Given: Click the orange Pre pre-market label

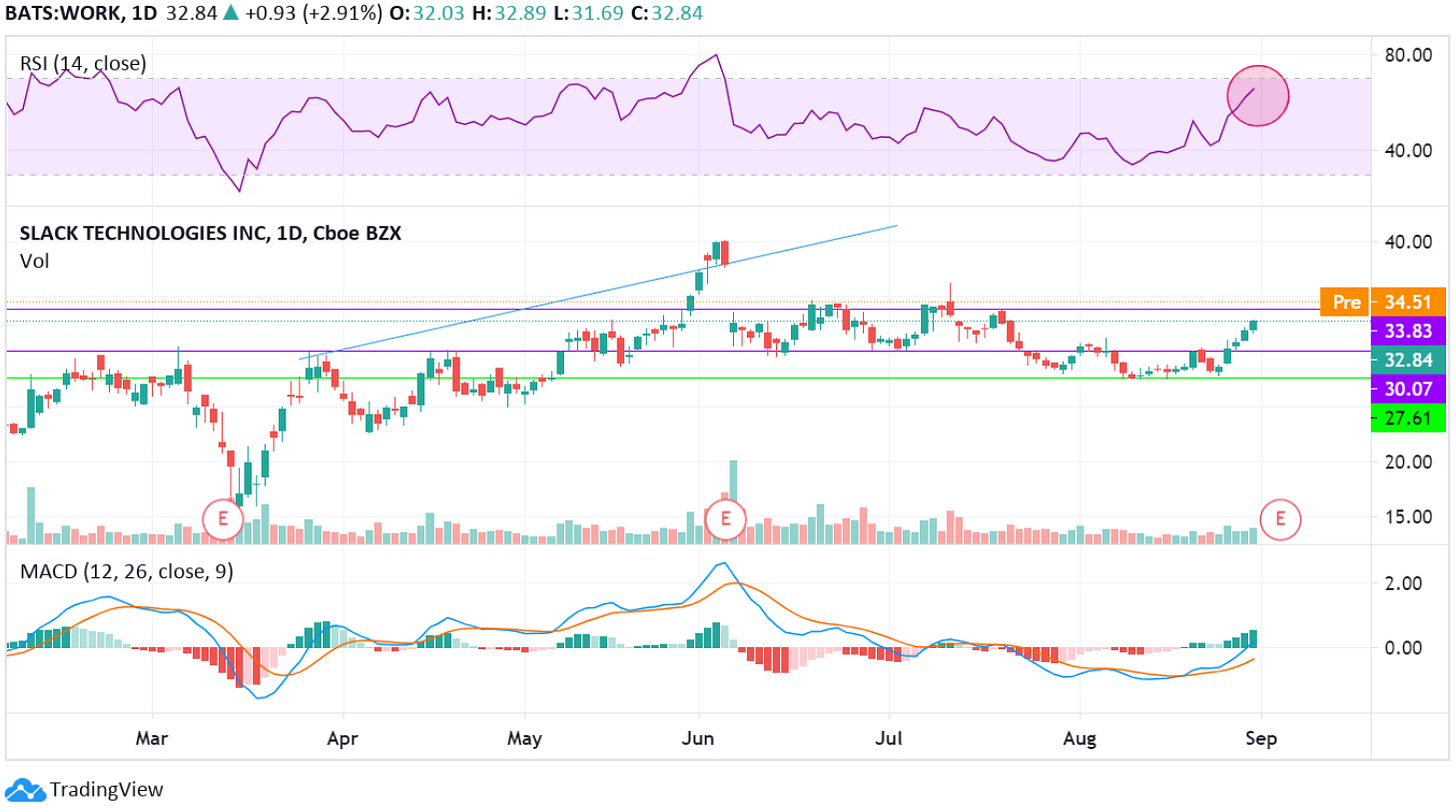Looking at the screenshot, I should click(x=1344, y=302).
